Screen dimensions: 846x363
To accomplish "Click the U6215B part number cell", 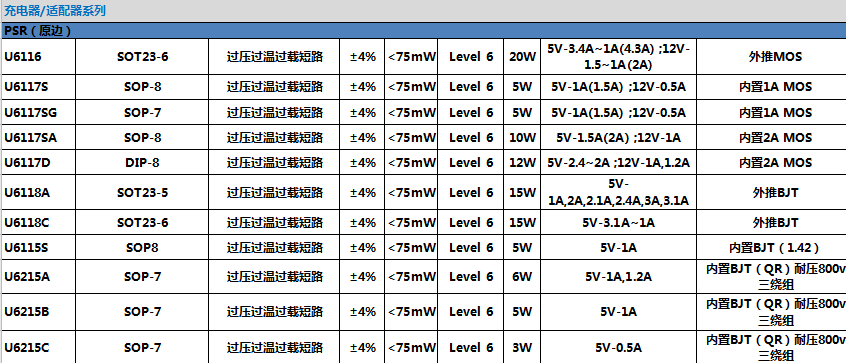I will click(x=38, y=312).
